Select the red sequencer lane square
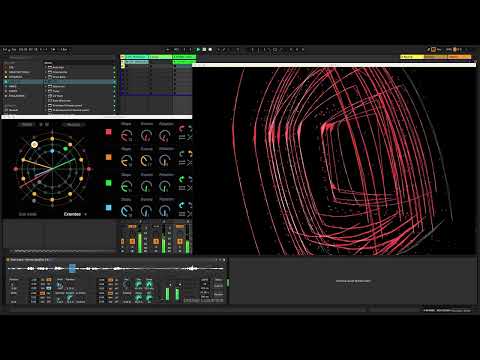Screen dimensions: 480x360 (x=109, y=132)
